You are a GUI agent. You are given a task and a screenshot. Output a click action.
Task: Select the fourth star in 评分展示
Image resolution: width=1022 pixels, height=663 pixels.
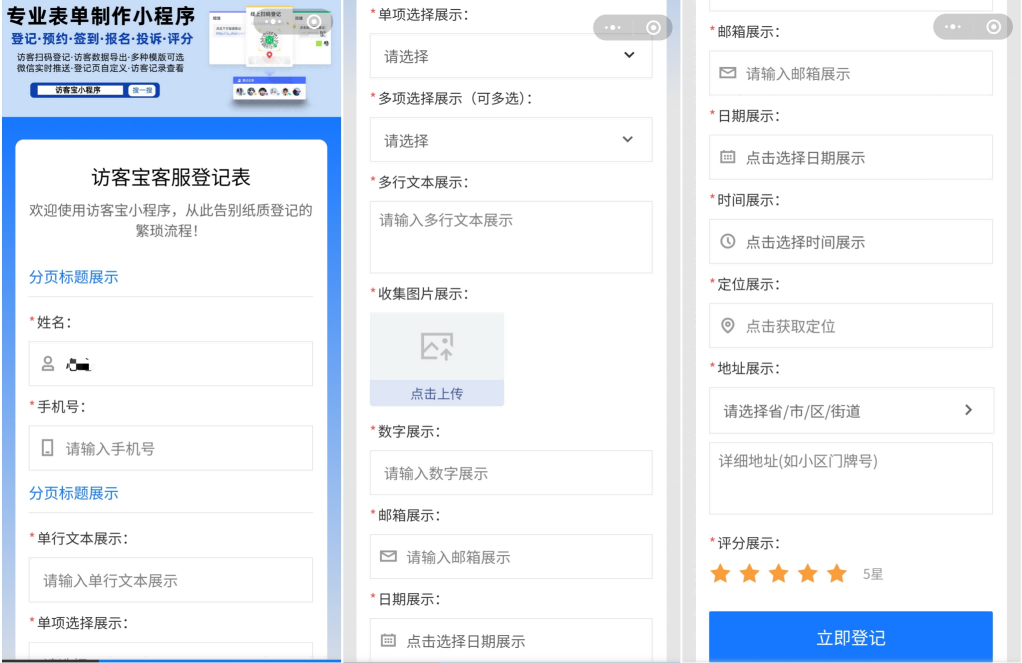click(808, 573)
